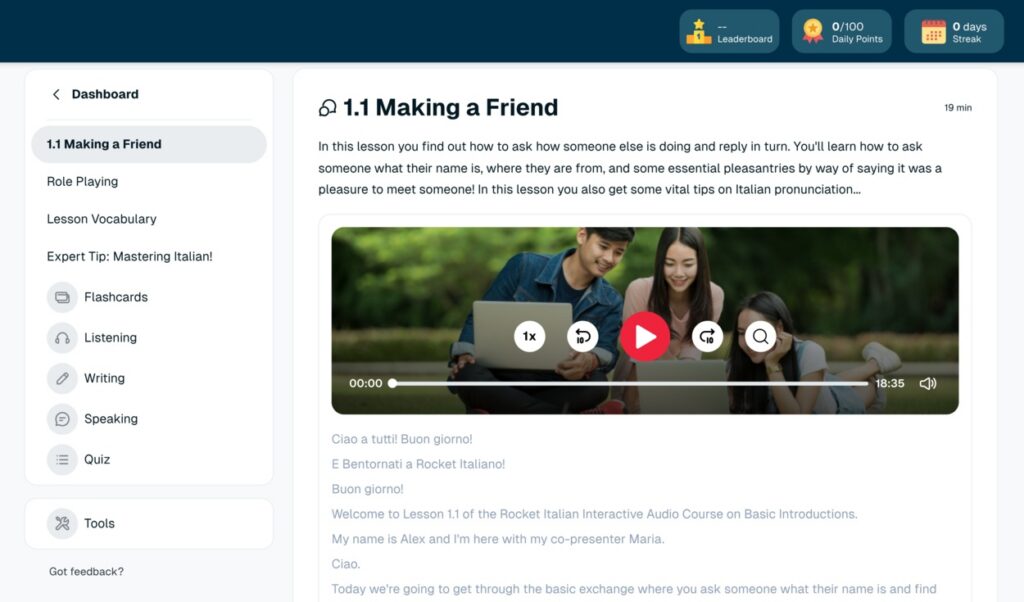The image size is (1024, 602).
Task: Rewind audio 10 seconds
Action: click(582, 337)
